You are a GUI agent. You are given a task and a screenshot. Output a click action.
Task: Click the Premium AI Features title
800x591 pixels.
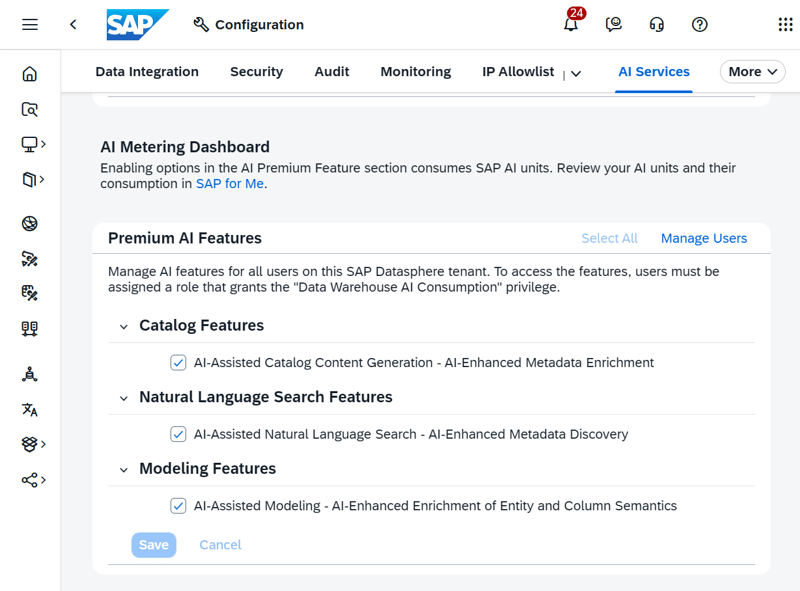(x=185, y=238)
